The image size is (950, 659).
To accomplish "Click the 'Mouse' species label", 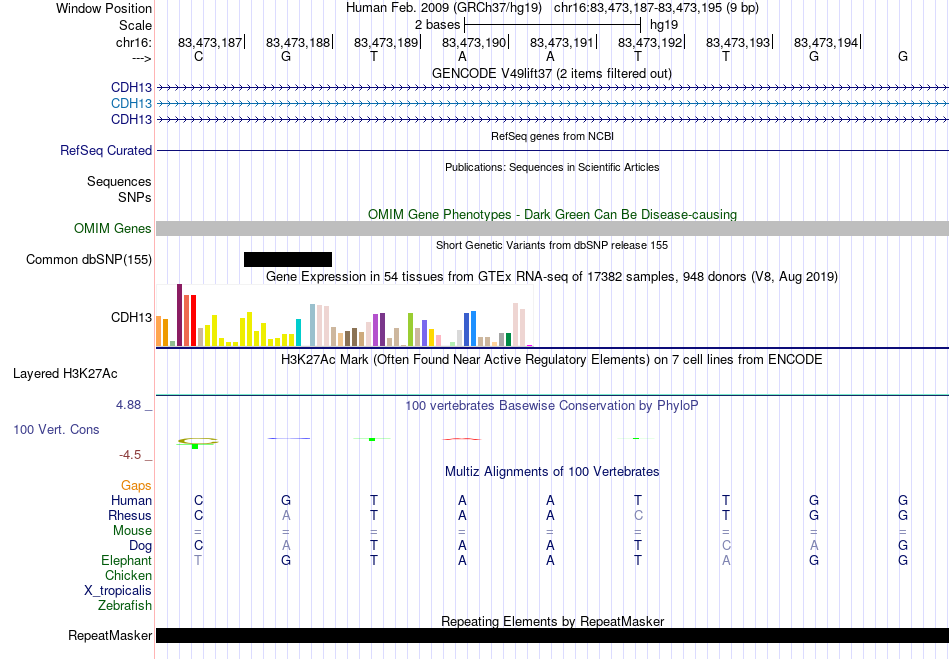I will coord(132,531).
